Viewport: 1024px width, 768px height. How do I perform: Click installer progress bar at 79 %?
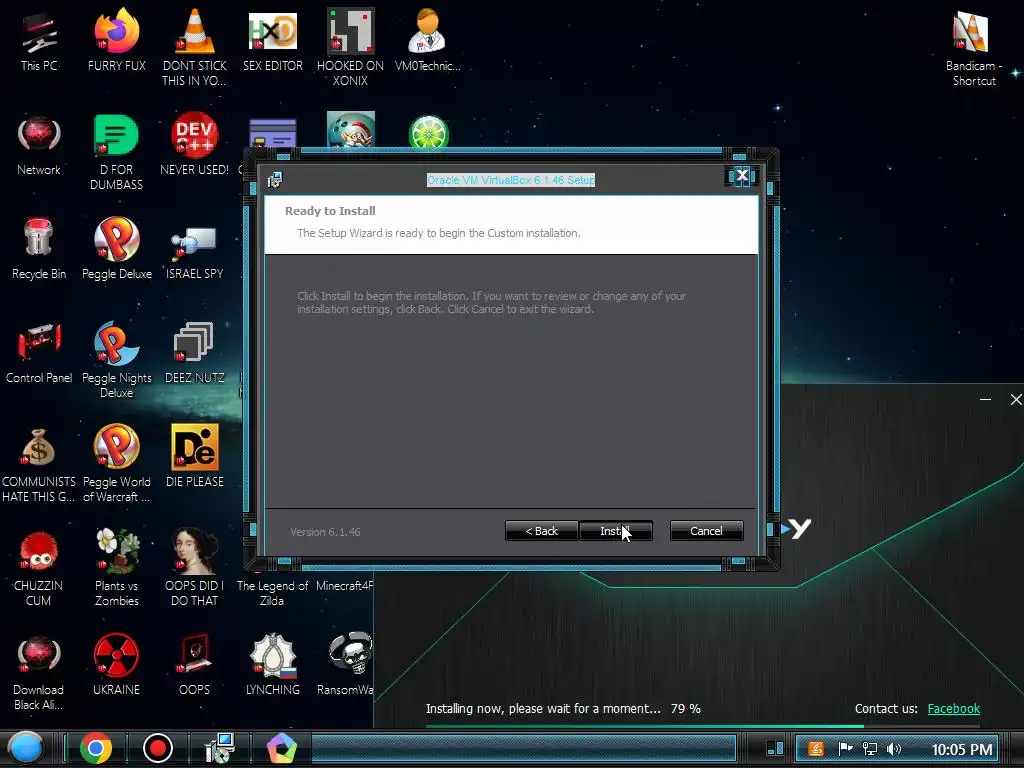click(x=703, y=726)
